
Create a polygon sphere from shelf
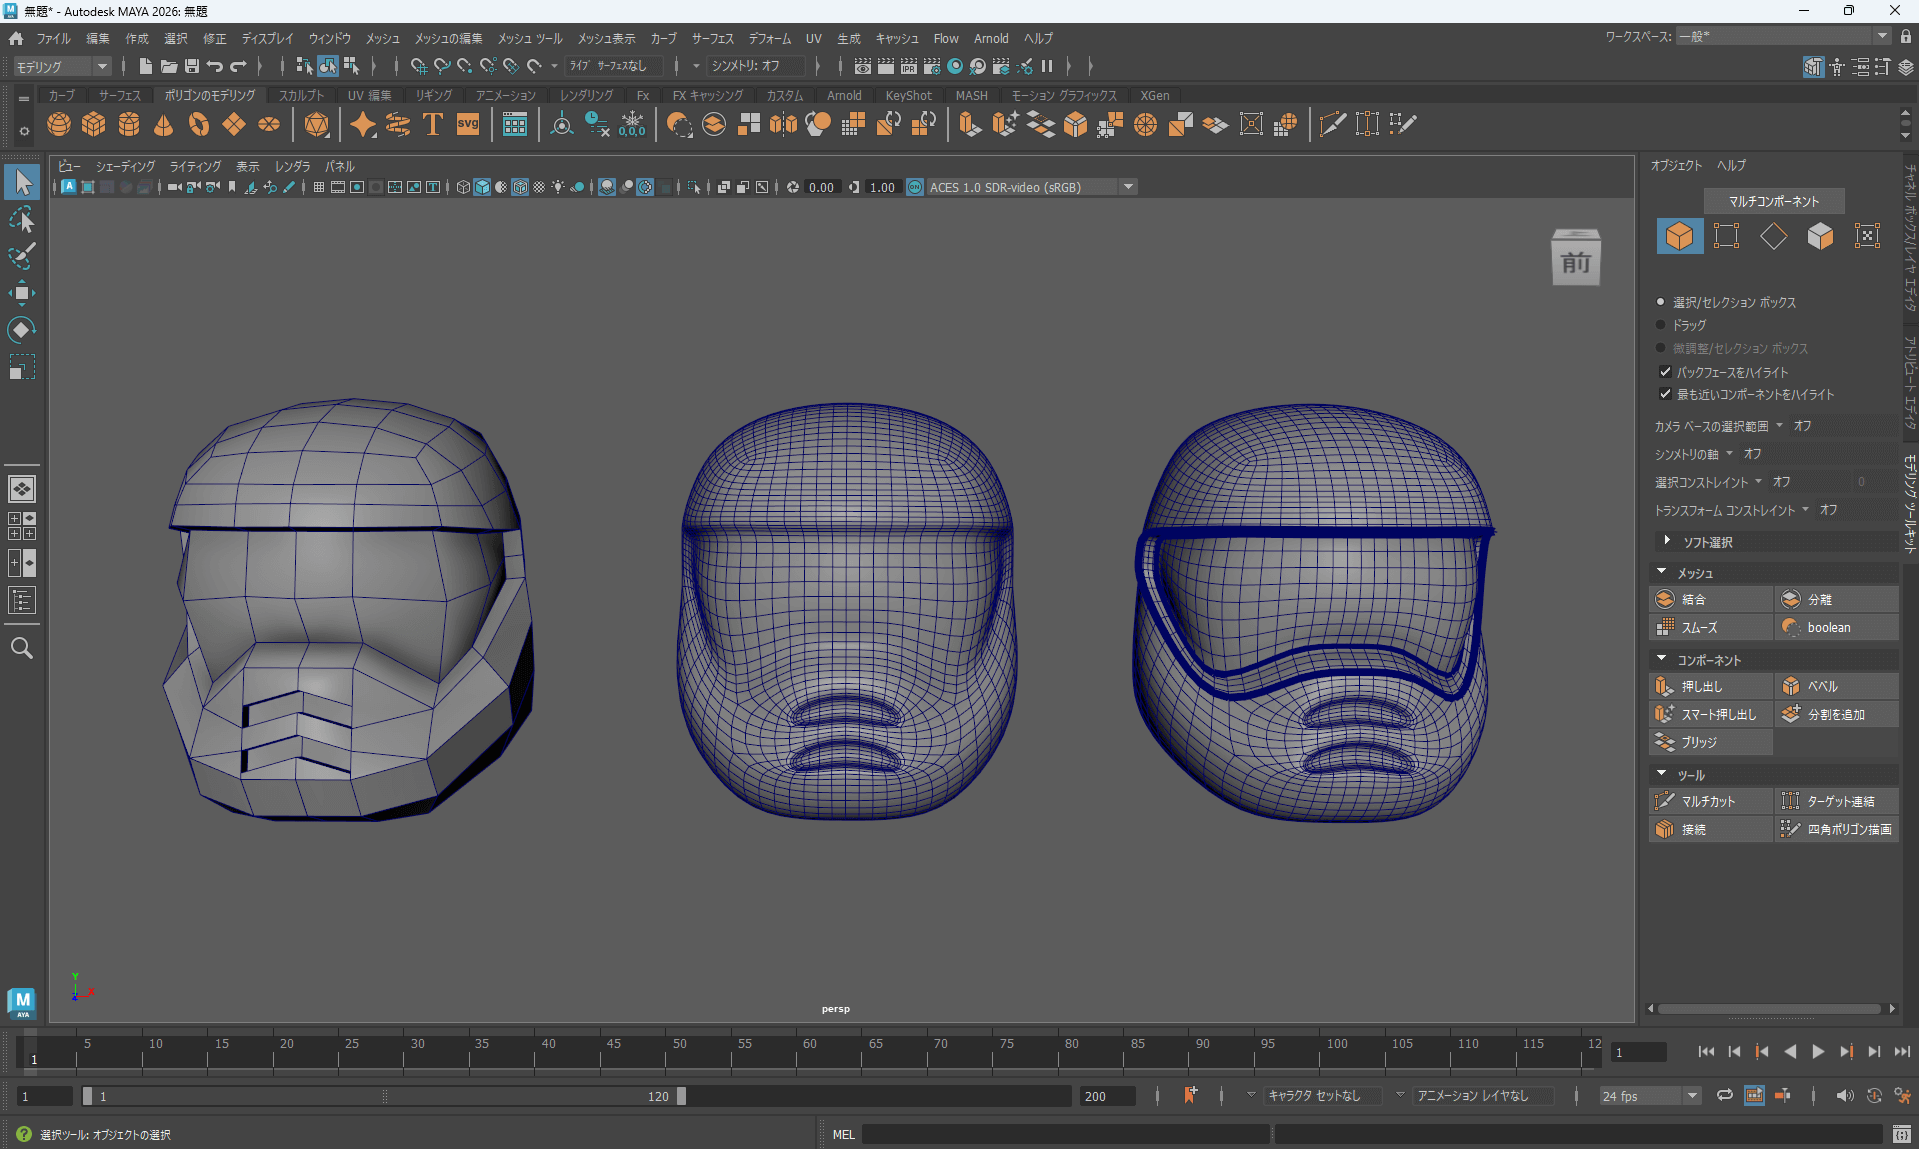coord(59,124)
